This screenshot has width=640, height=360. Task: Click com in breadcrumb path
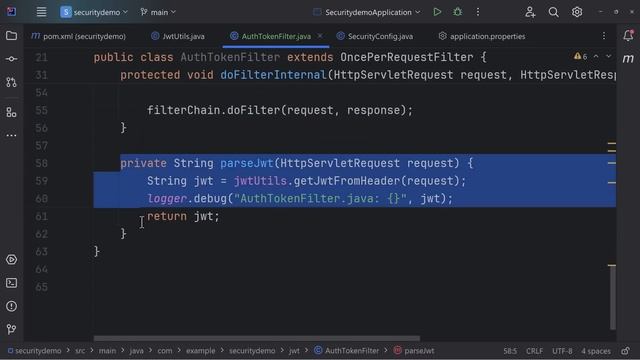(165, 351)
